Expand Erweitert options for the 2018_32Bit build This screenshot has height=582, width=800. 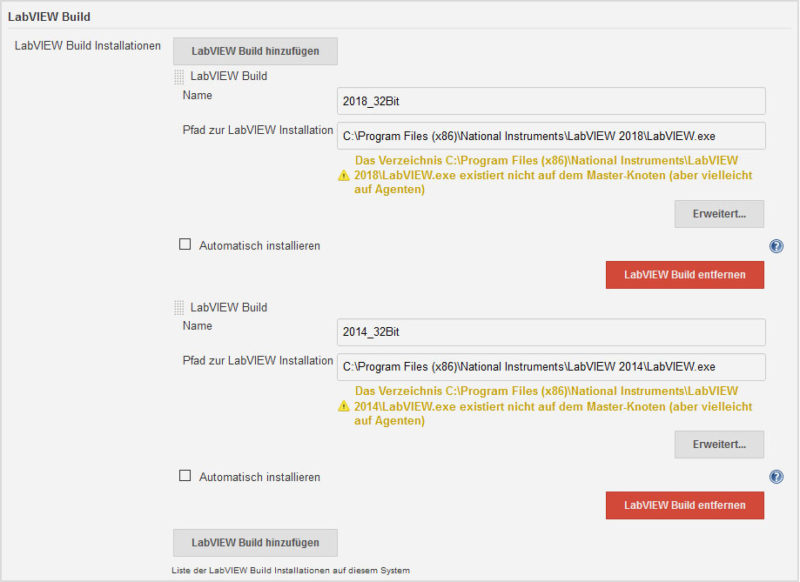tap(719, 214)
